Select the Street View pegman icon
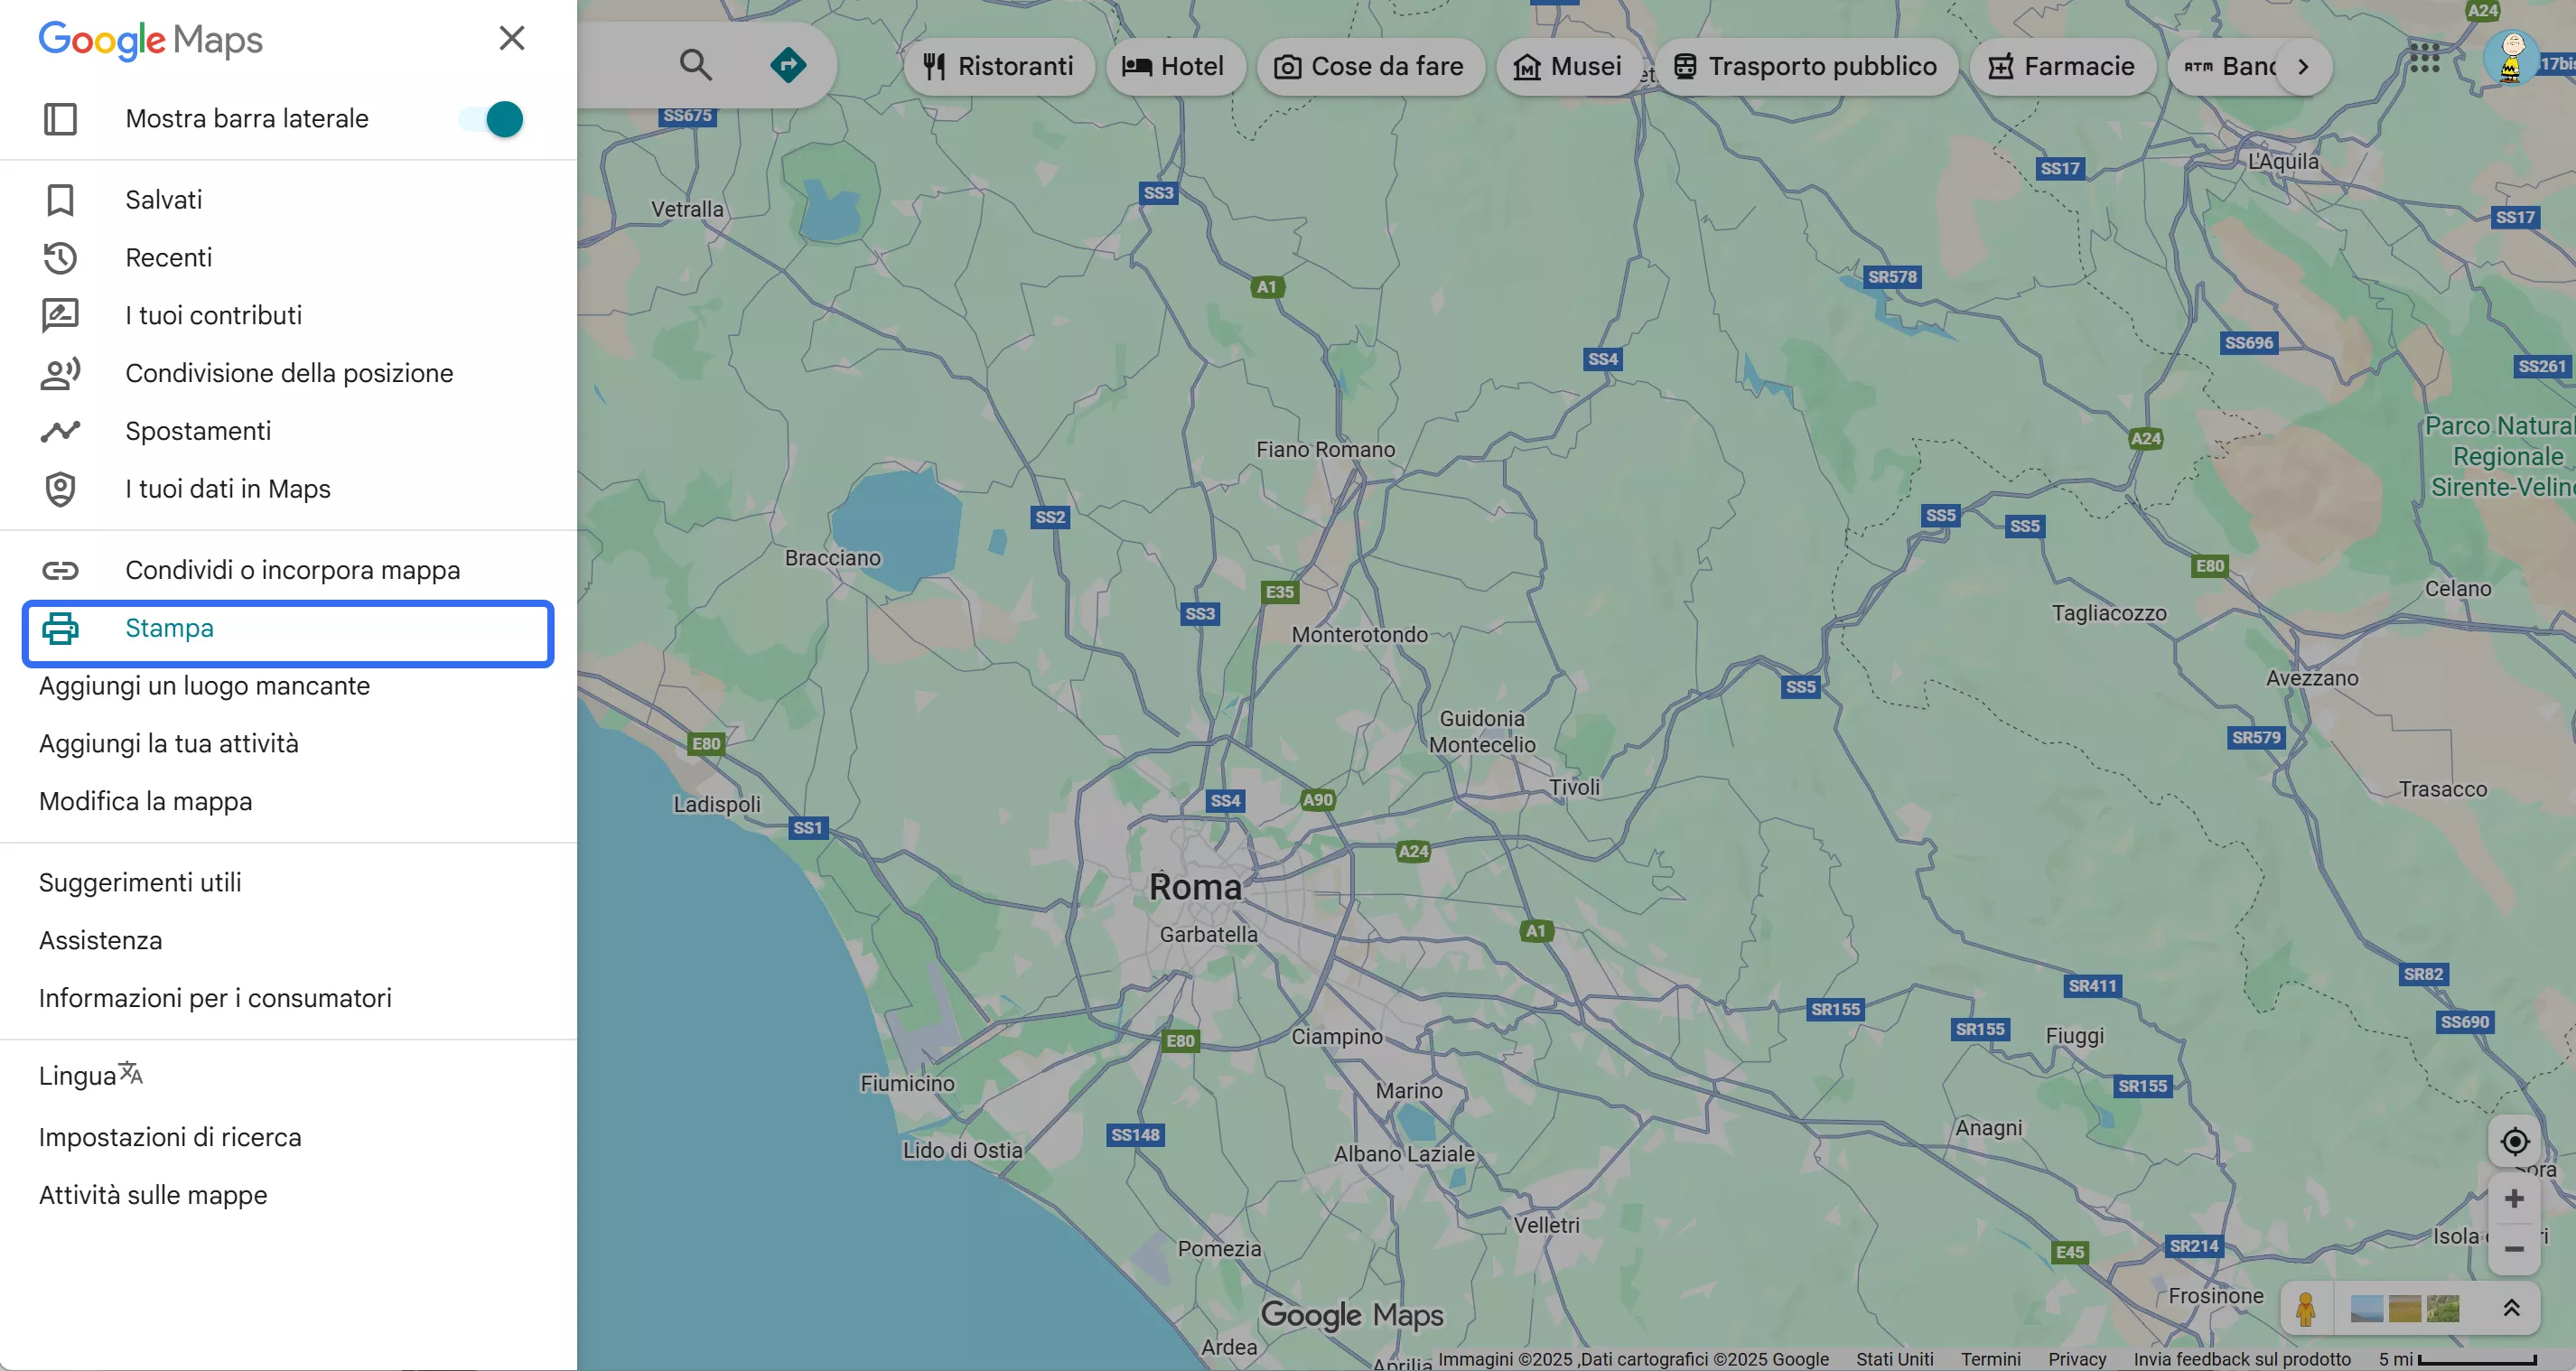 2306,1308
